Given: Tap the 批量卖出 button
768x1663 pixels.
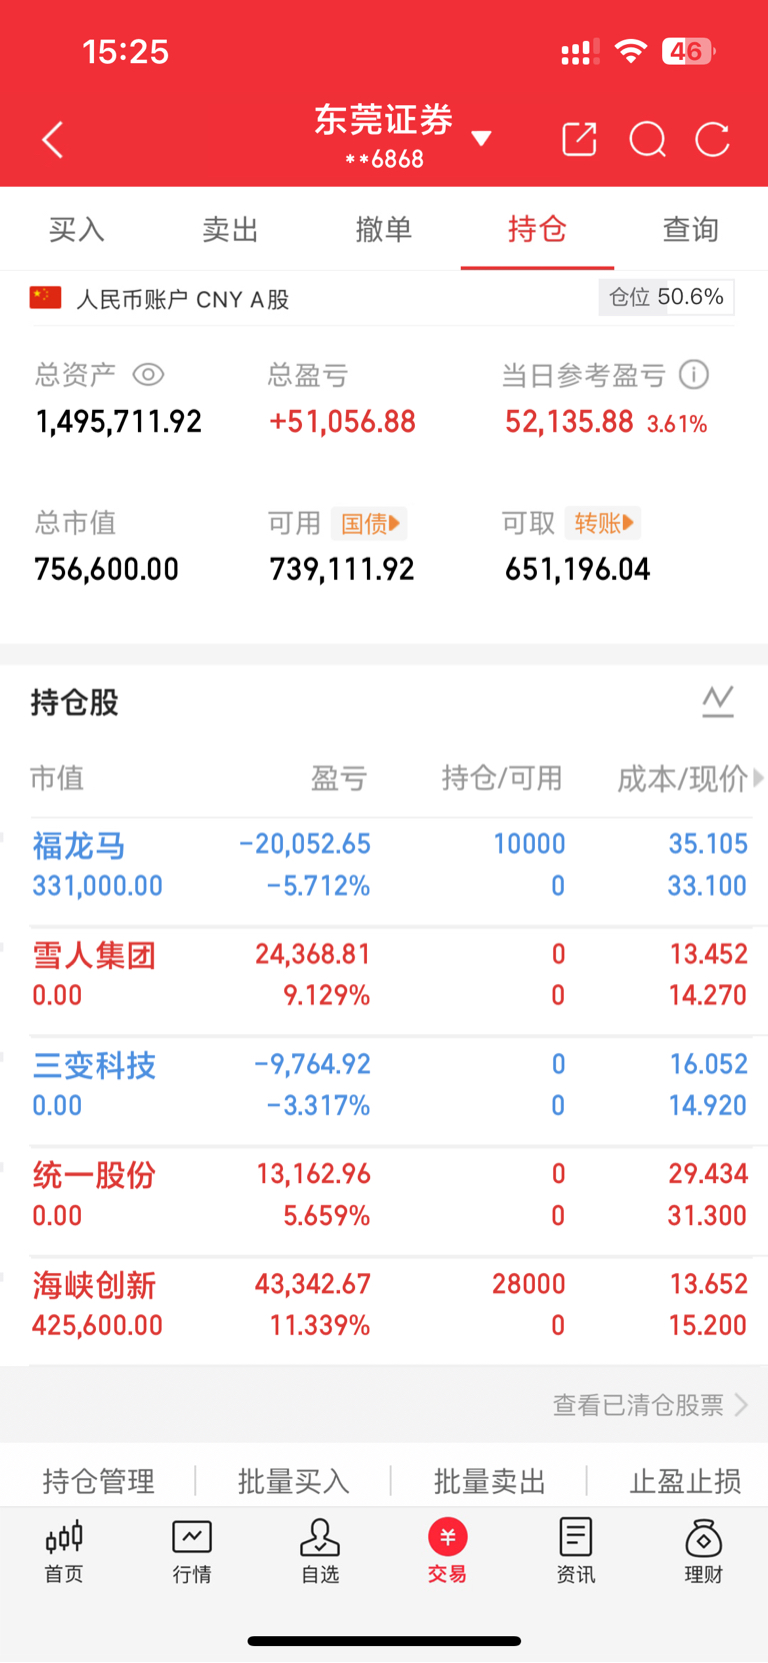Looking at the screenshot, I should click(x=489, y=1481).
